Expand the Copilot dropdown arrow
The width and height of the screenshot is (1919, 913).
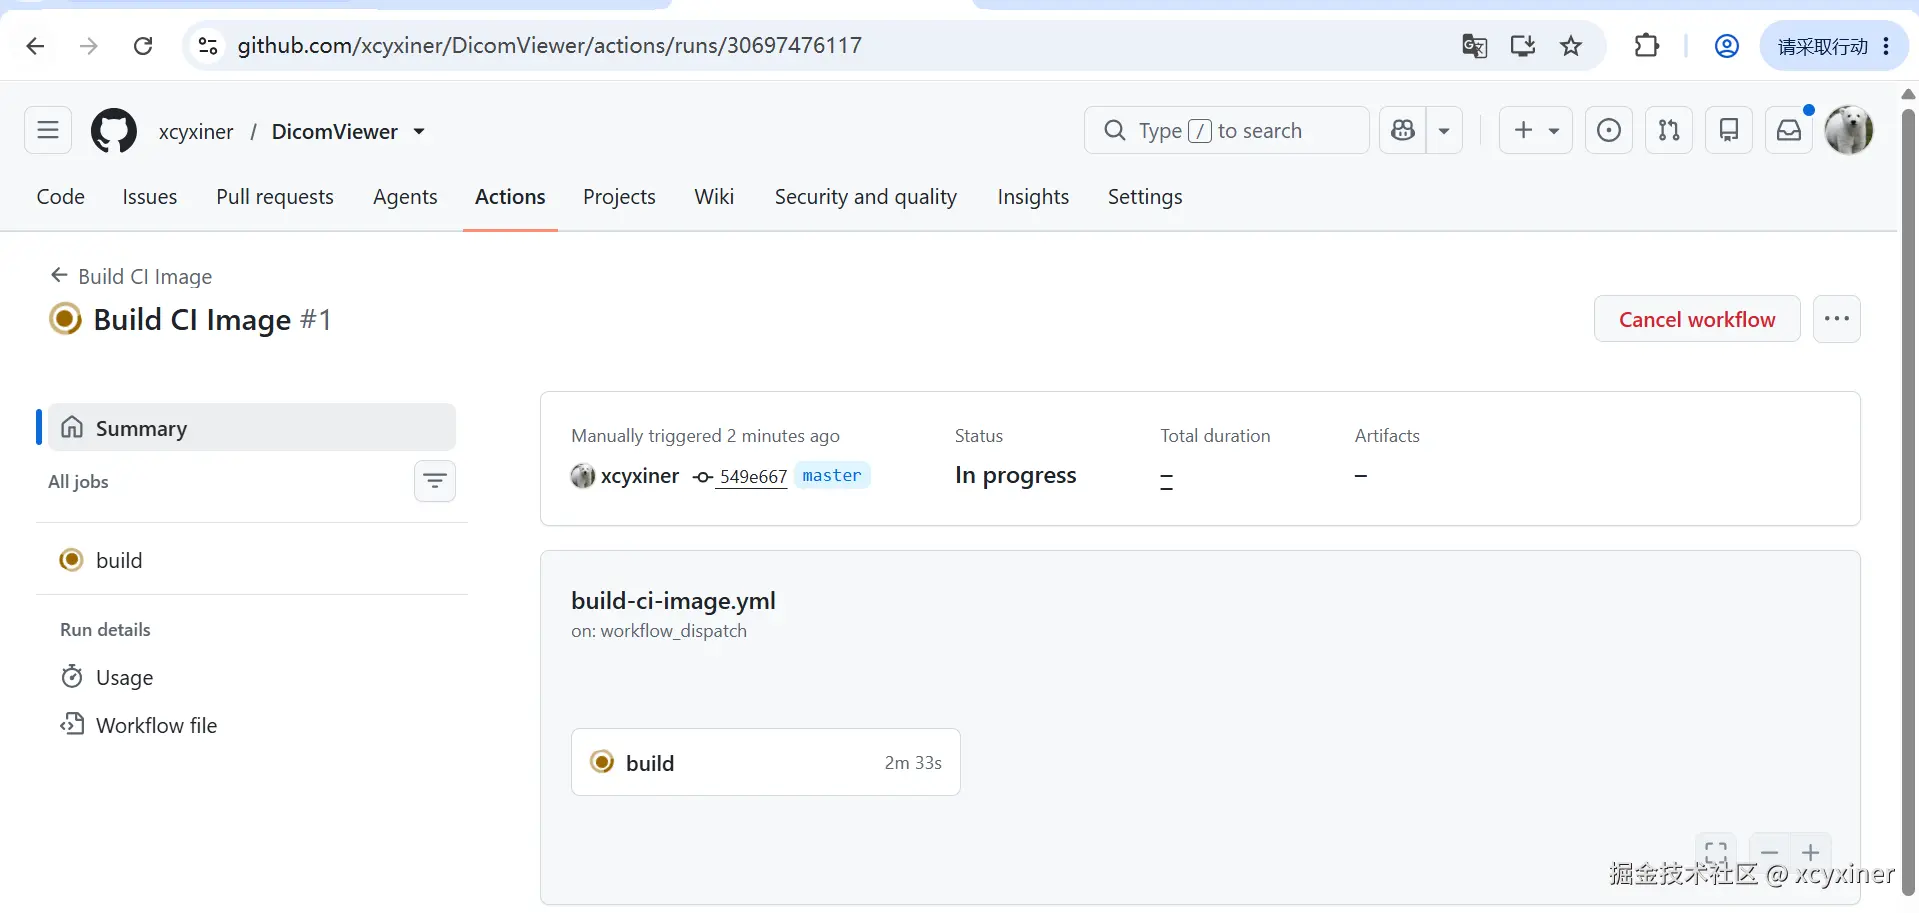(1444, 130)
